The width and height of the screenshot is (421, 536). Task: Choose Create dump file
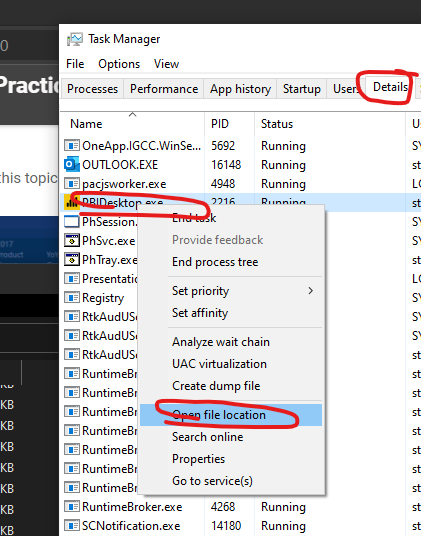pyautogui.click(x=231, y=386)
